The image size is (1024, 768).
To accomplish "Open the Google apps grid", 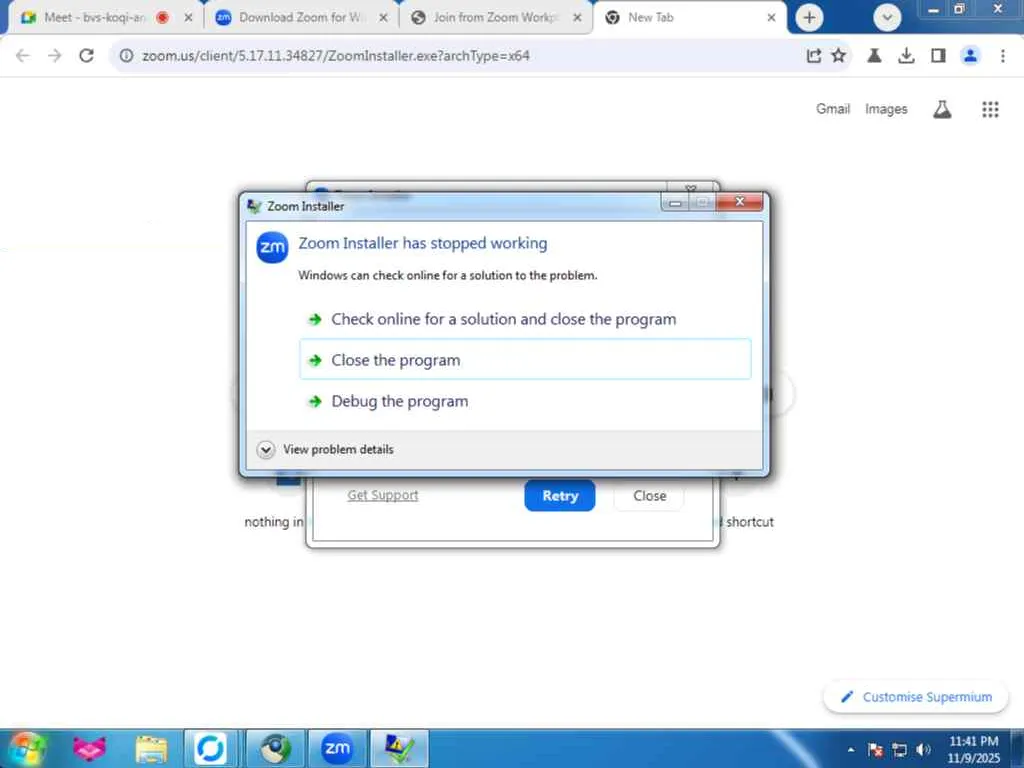I will 990,109.
